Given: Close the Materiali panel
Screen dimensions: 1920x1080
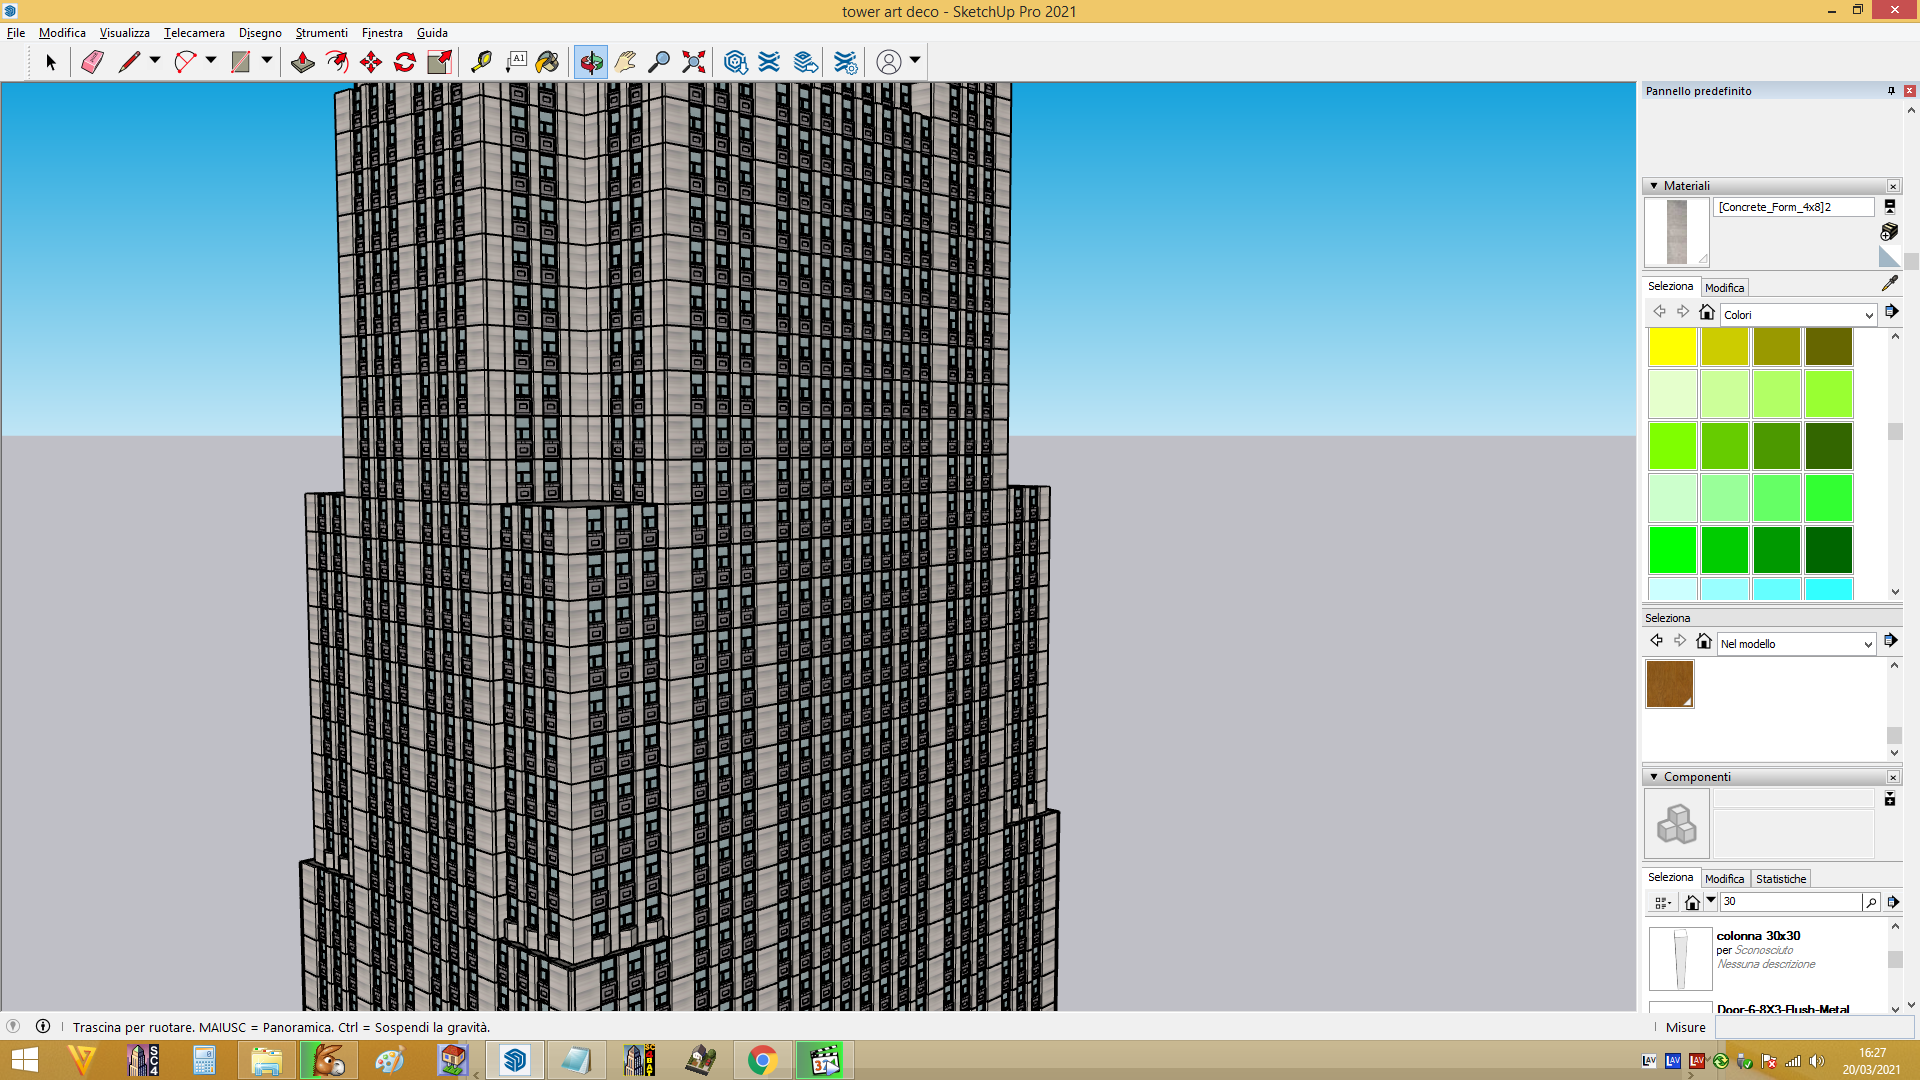Looking at the screenshot, I should point(1893,186).
